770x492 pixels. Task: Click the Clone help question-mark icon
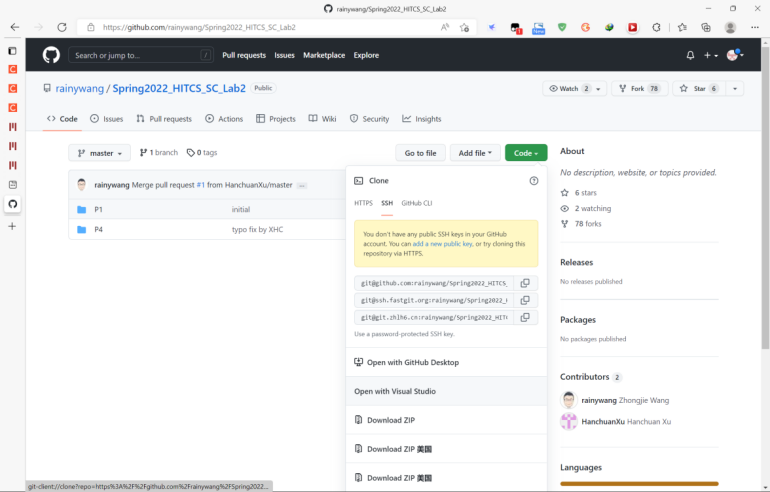pos(534,181)
